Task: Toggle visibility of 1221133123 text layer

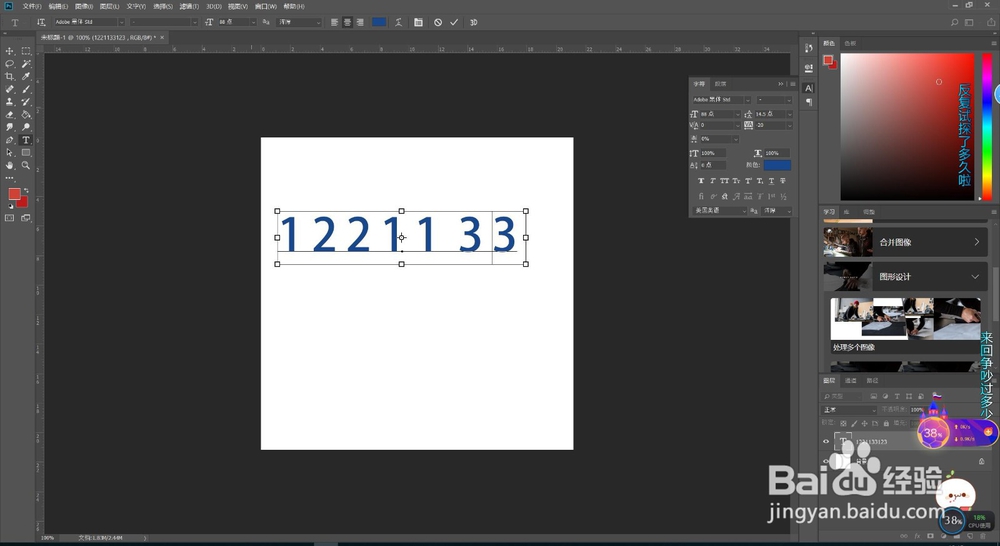Action: 827,441
